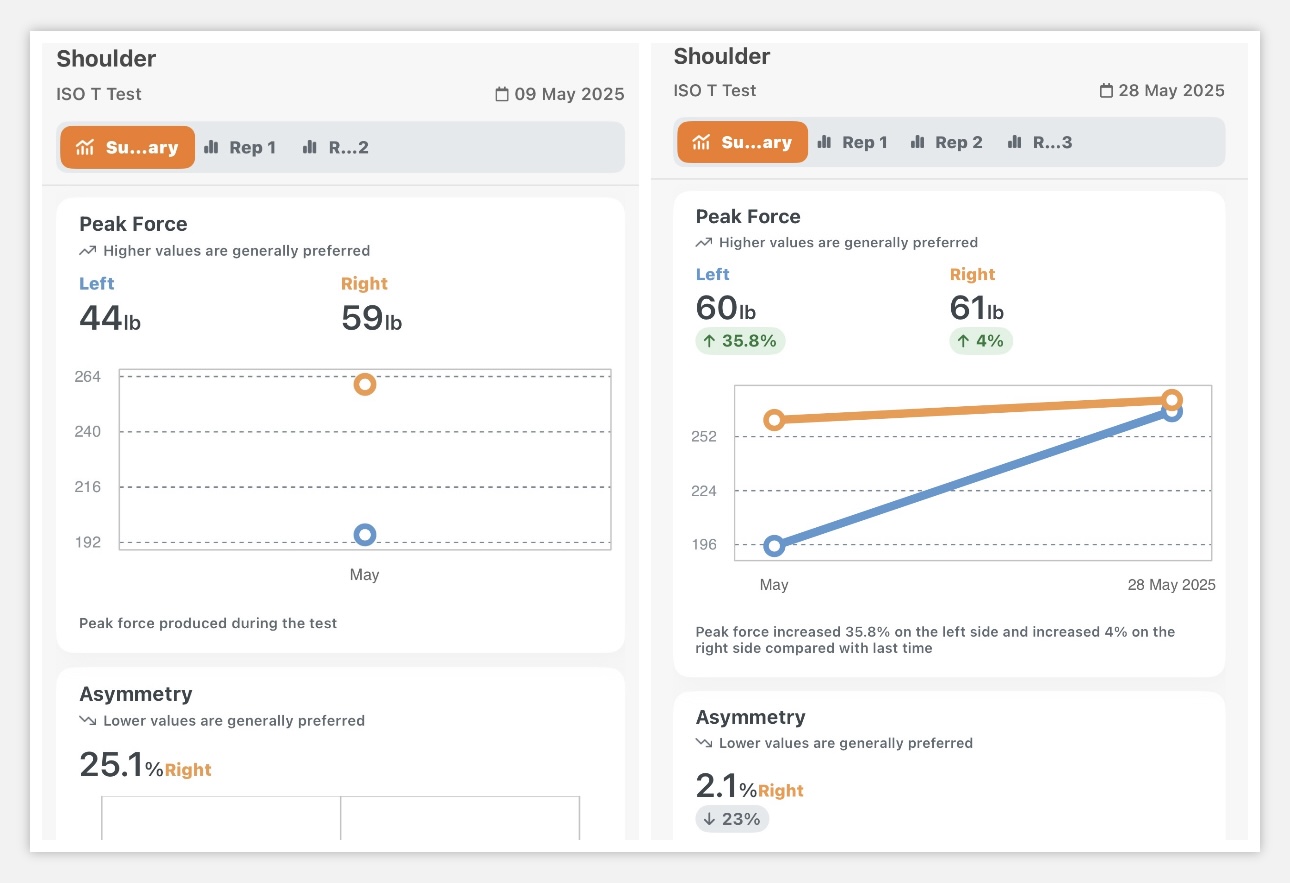The image size is (1290, 883).
Task: Click the downward trend icon under left Asymmetry
Action: tap(87, 720)
